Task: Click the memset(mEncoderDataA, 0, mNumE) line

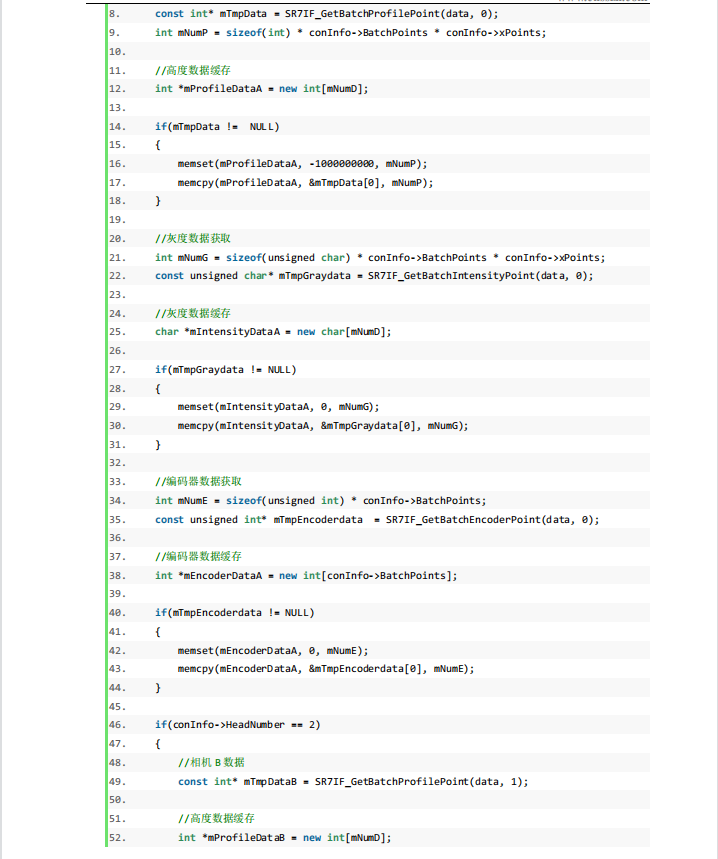Action: click(273, 651)
